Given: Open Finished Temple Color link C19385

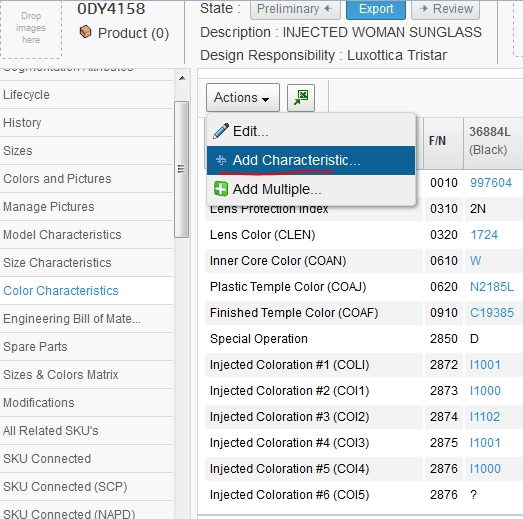Looking at the screenshot, I should tap(492, 313).
